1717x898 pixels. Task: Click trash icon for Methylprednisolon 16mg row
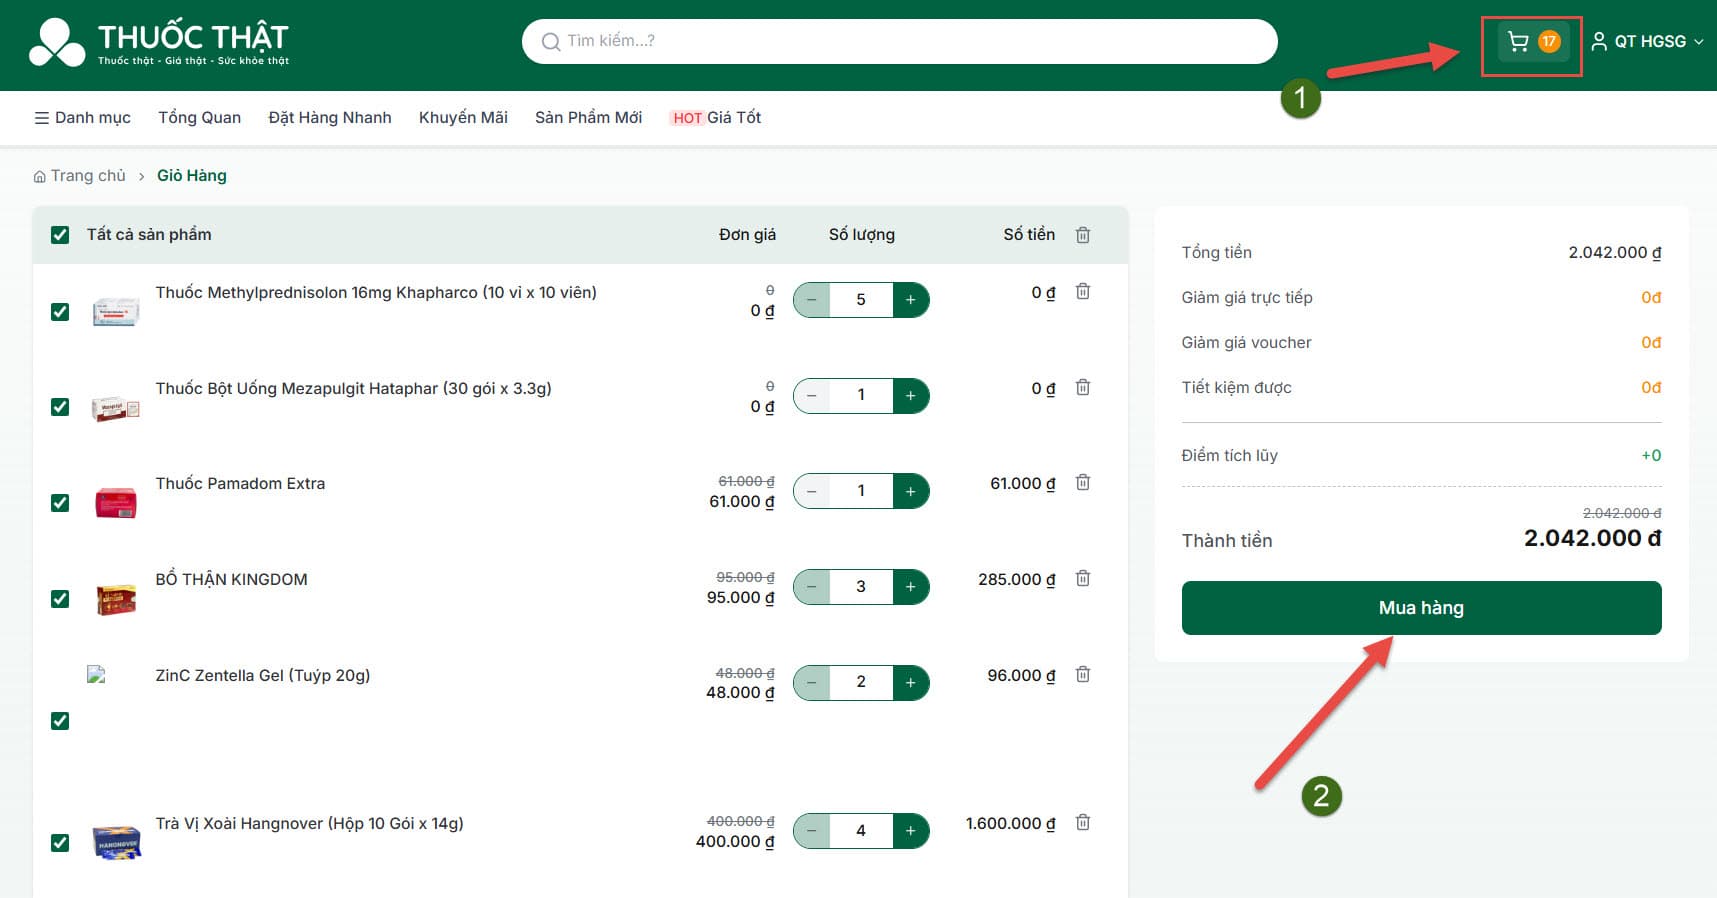pos(1082,292)
